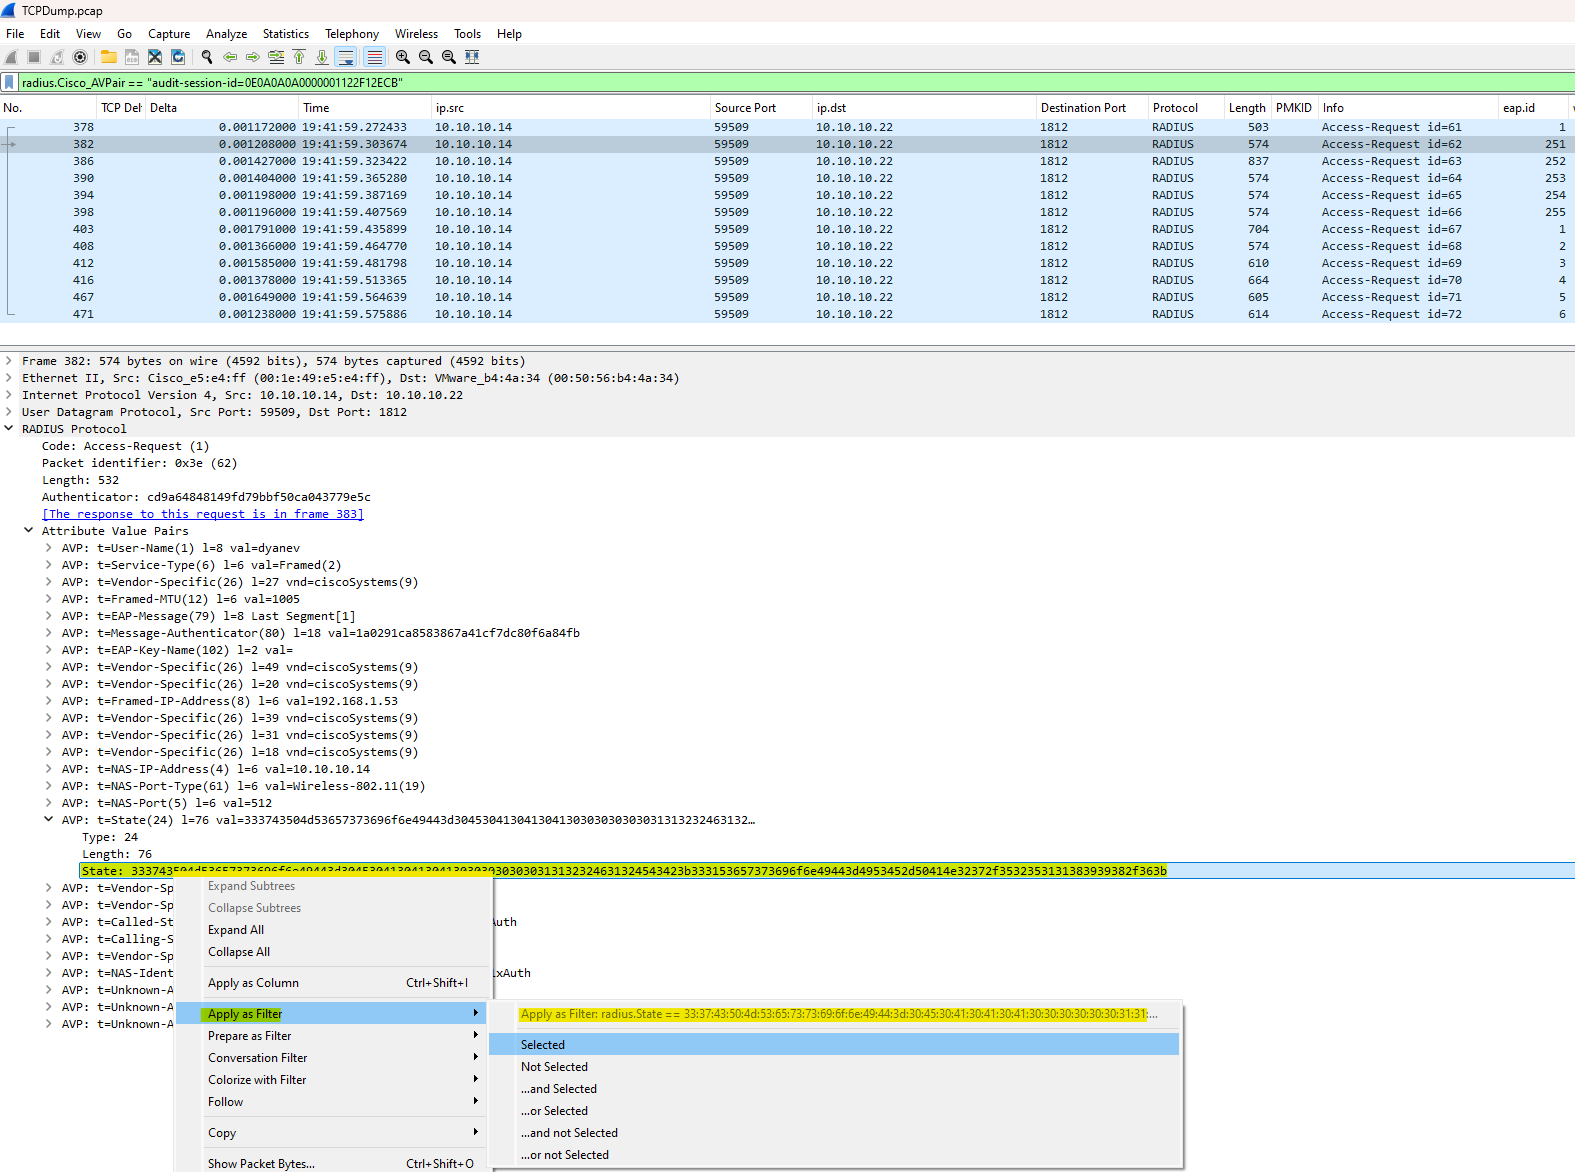Choose 'Selected' in the filter submenu
The height and width of the screenshot is (1172, 1575).
[543, 1045]
